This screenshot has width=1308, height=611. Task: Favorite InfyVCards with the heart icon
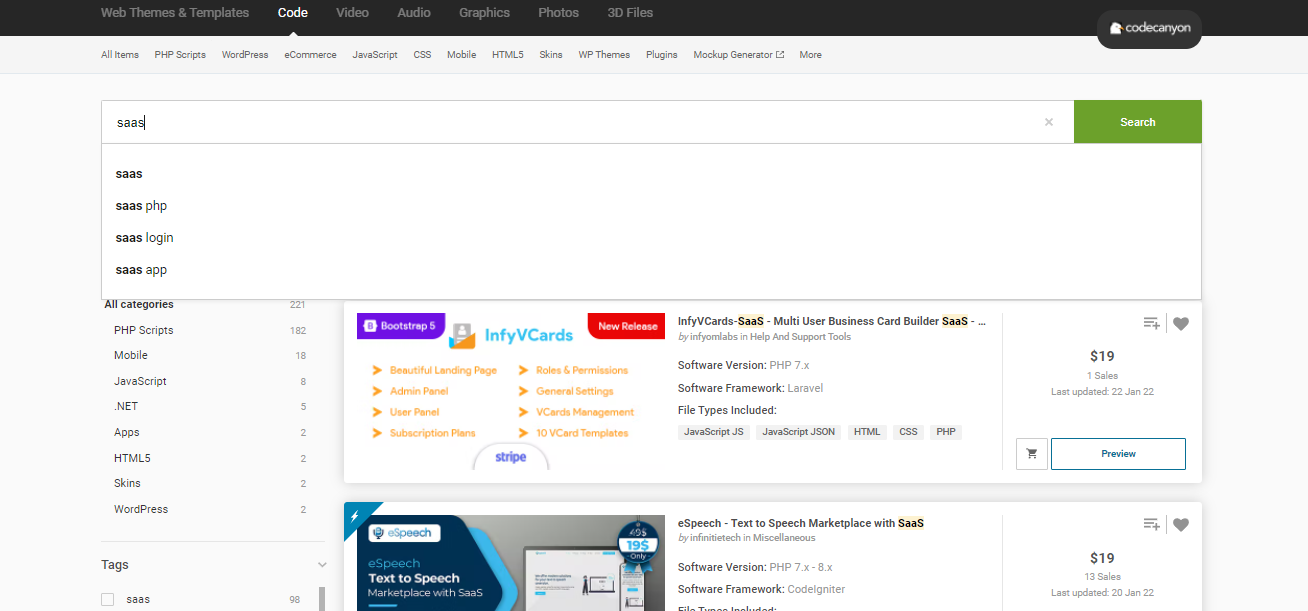coord(1181,323)
